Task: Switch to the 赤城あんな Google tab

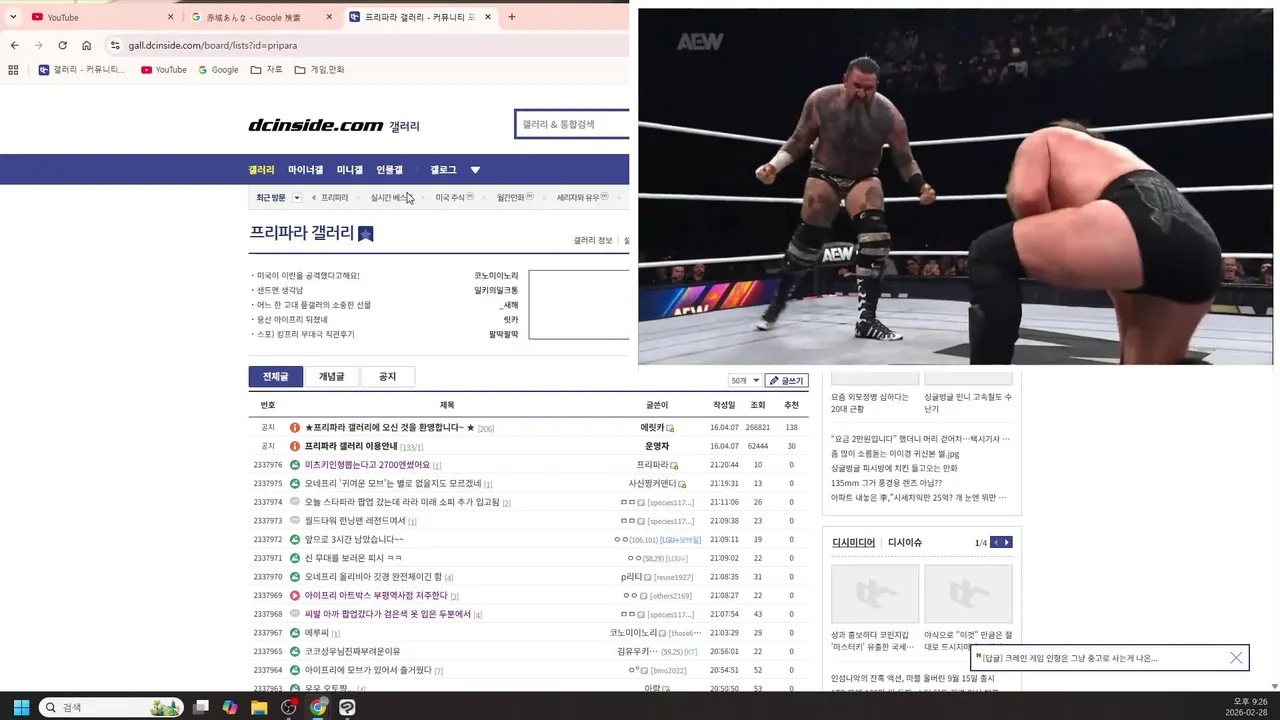Action: 261,17
